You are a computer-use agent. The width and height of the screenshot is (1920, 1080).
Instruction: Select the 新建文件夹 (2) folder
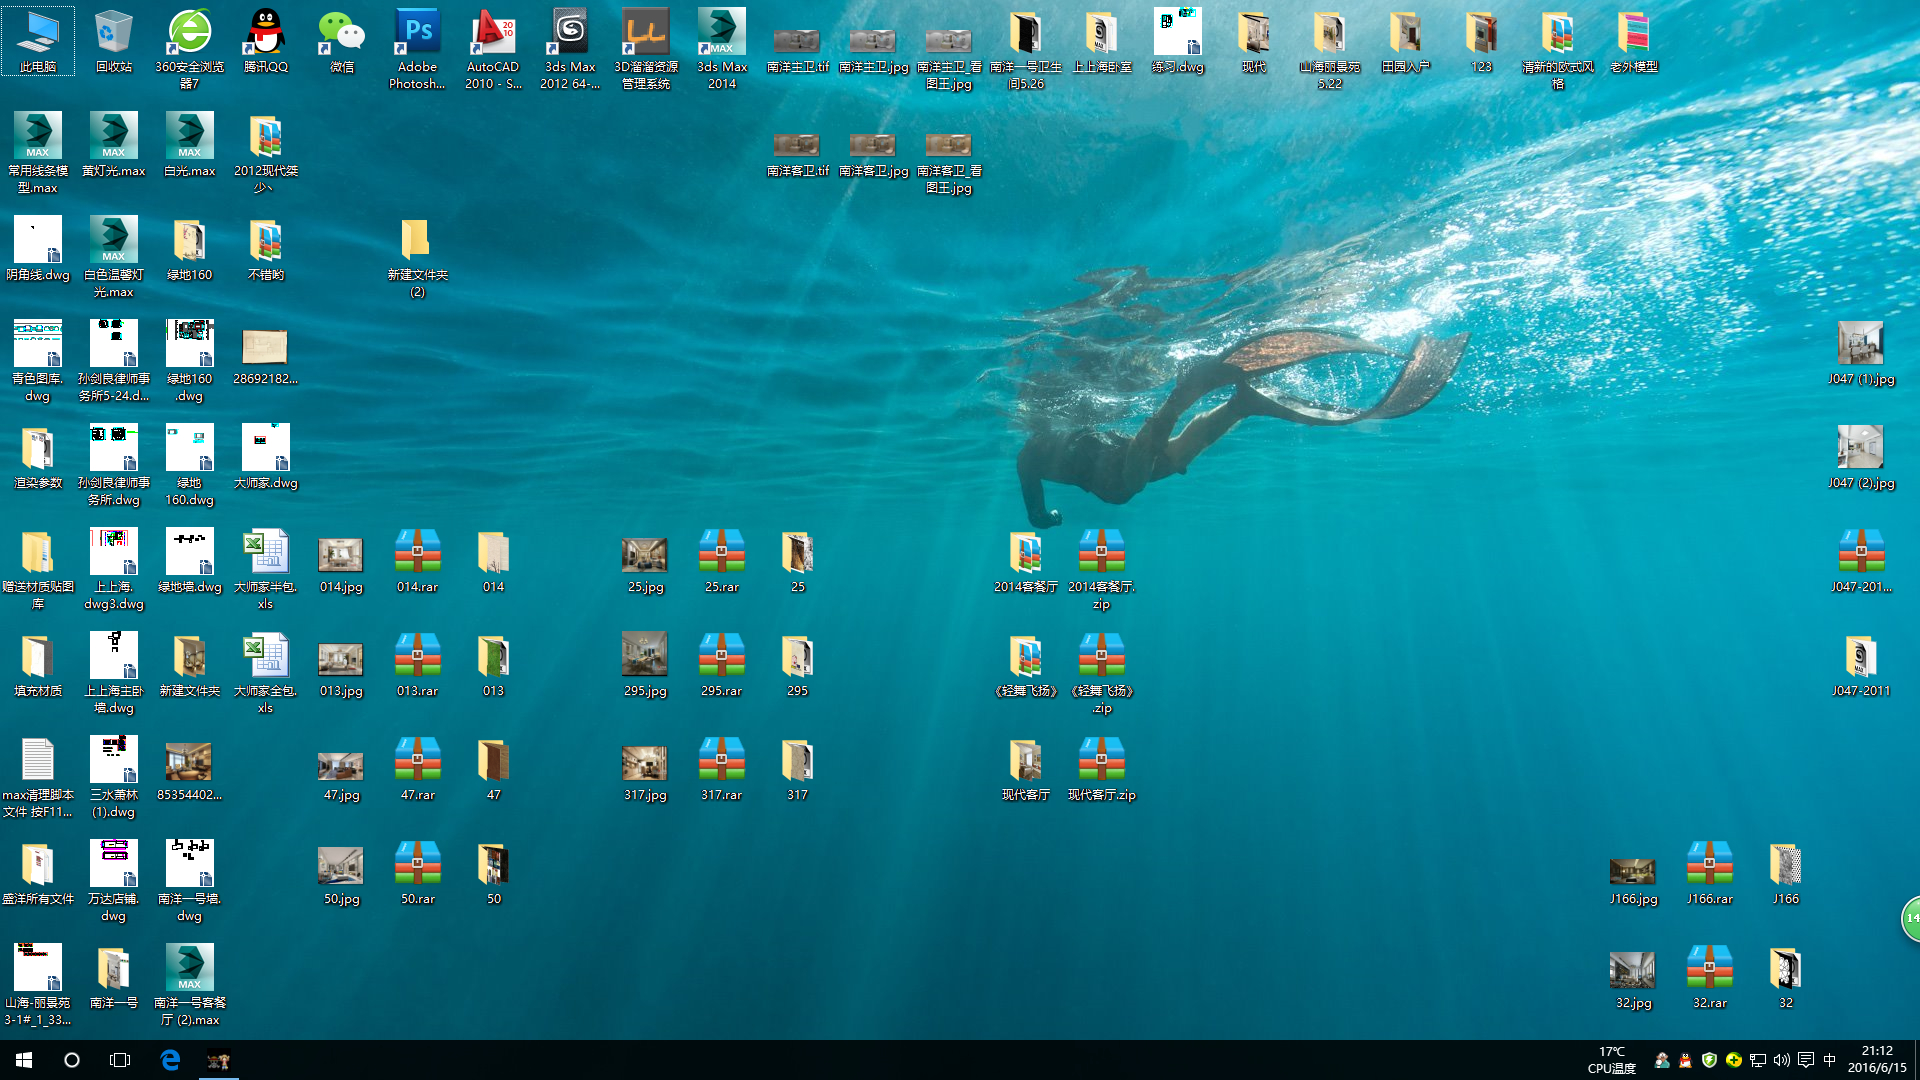pyautogui.click(x=417, y=242)
